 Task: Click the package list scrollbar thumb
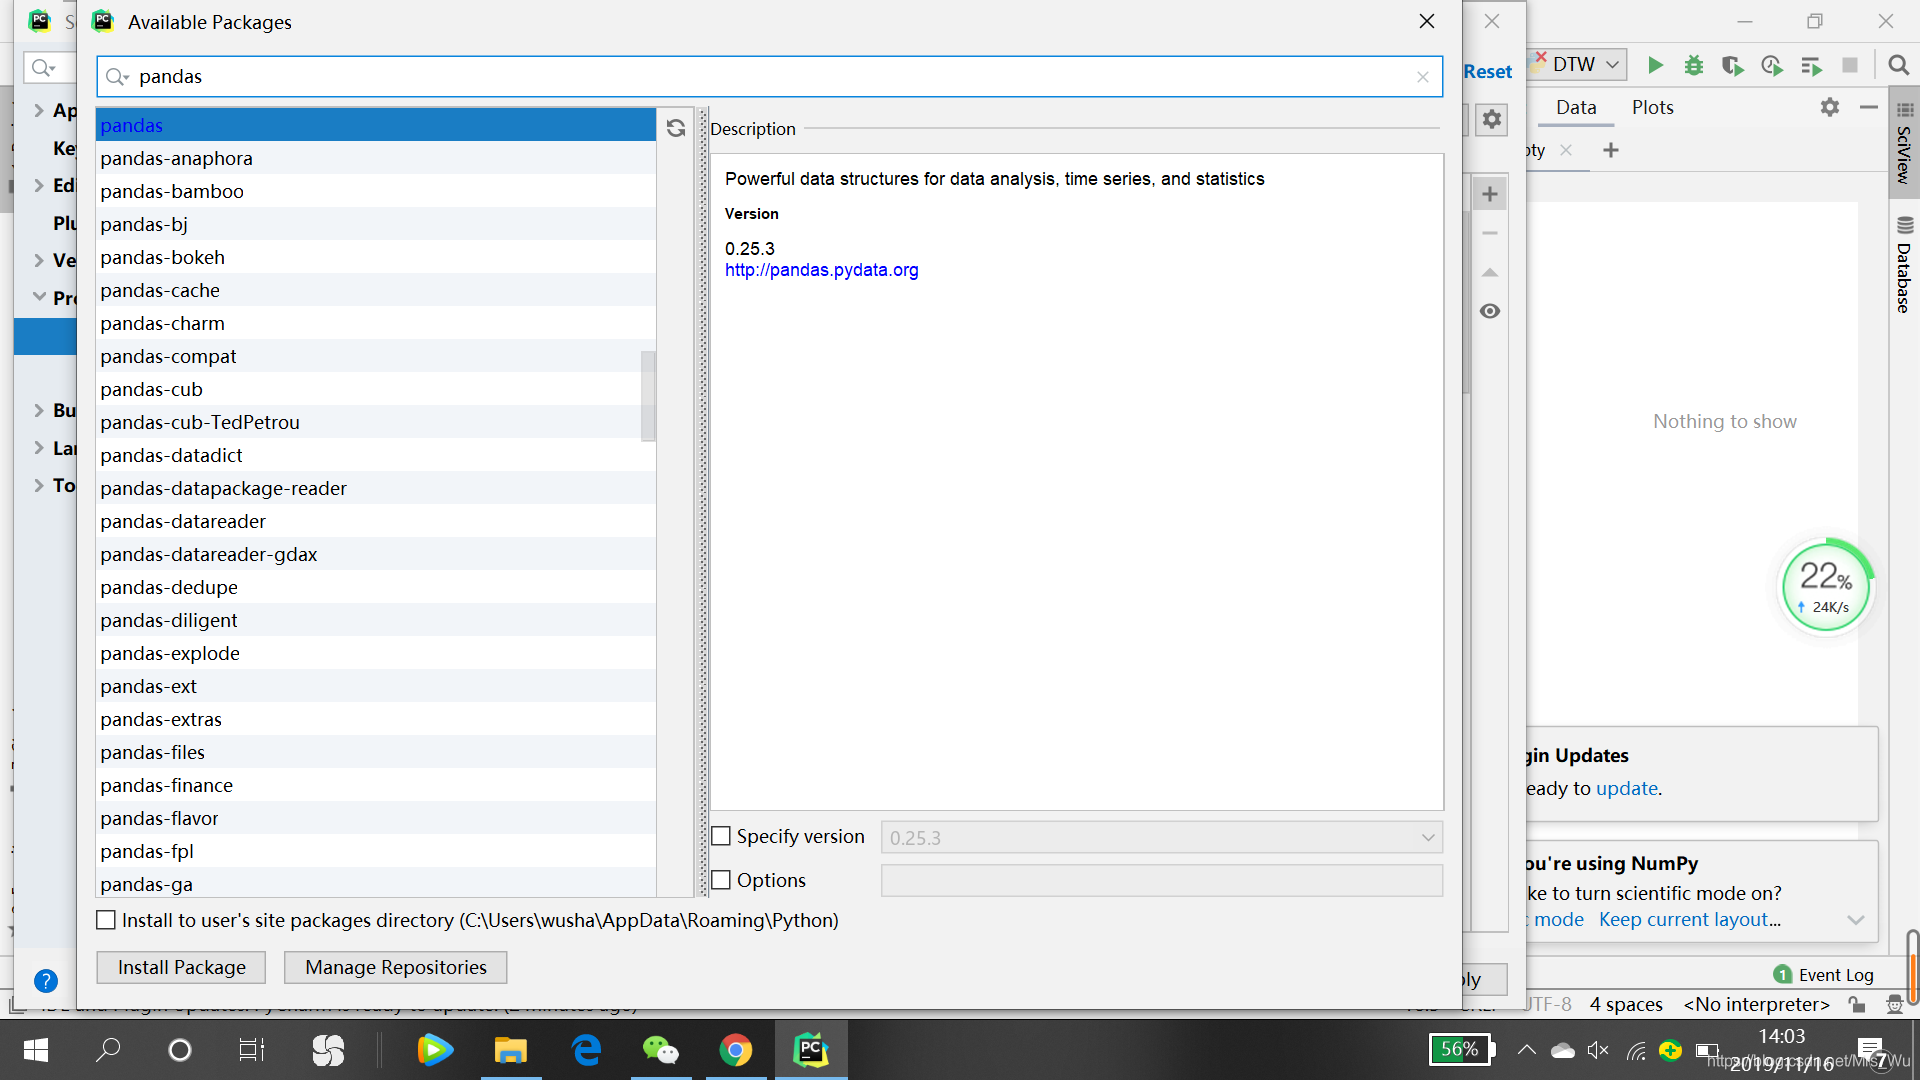tap(648, 396)
